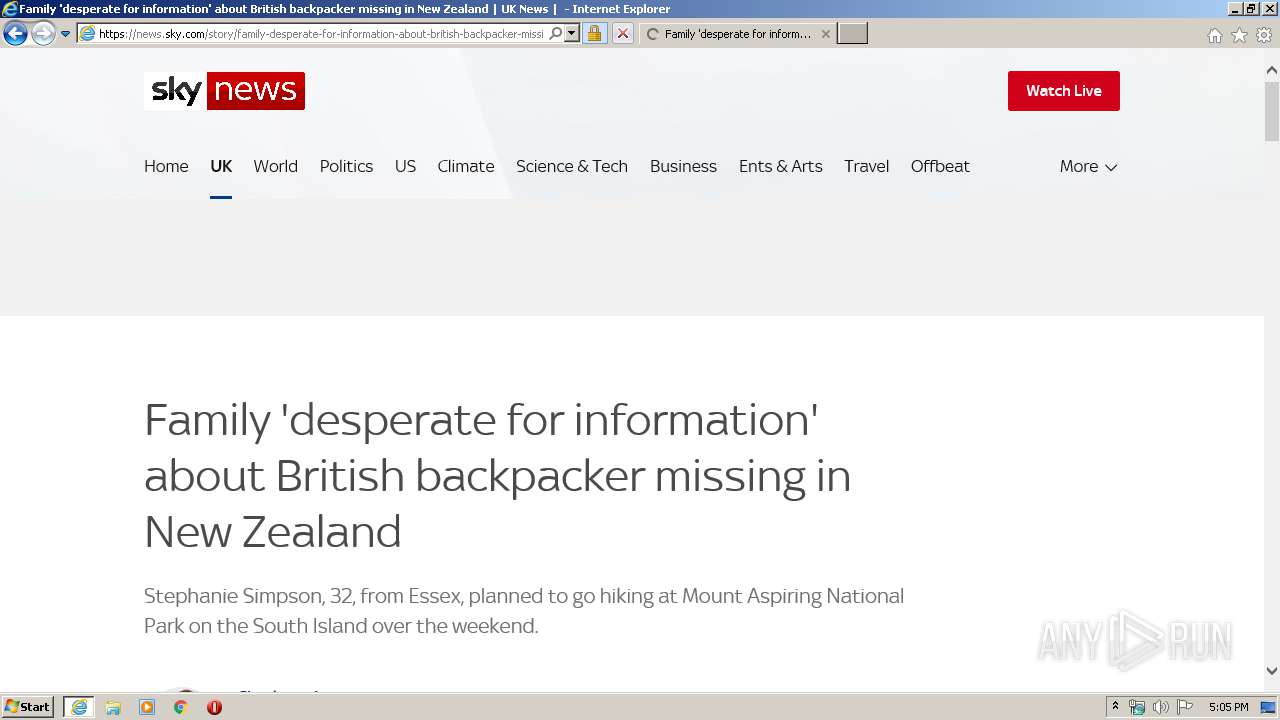Click the volume speaker tray icon
This screenshot has height=720, width=1280.
pos(1160,707)
